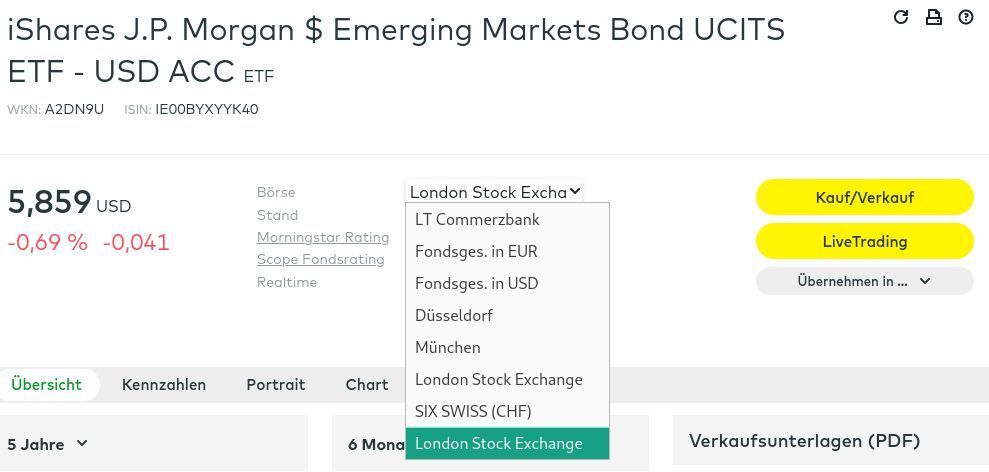Click the refresh icon at top right
989x472 pixels.
click(901, 17)
